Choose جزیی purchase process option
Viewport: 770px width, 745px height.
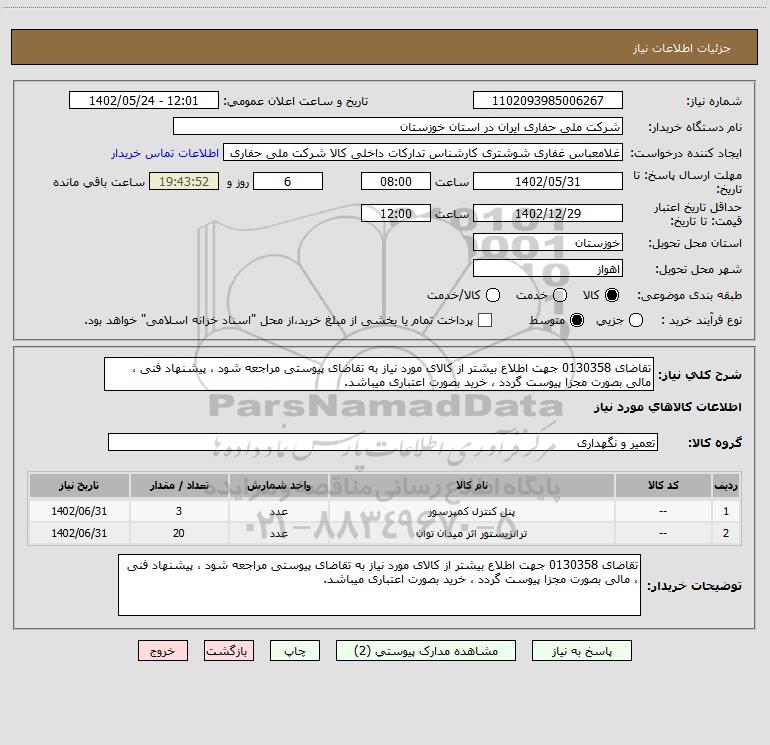[x=636, y=320]
